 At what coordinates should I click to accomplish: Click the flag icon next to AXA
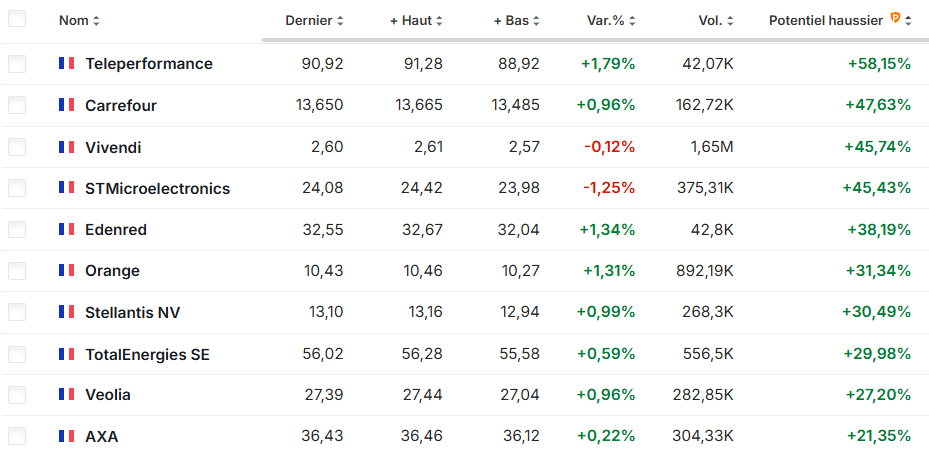point(66,436)
